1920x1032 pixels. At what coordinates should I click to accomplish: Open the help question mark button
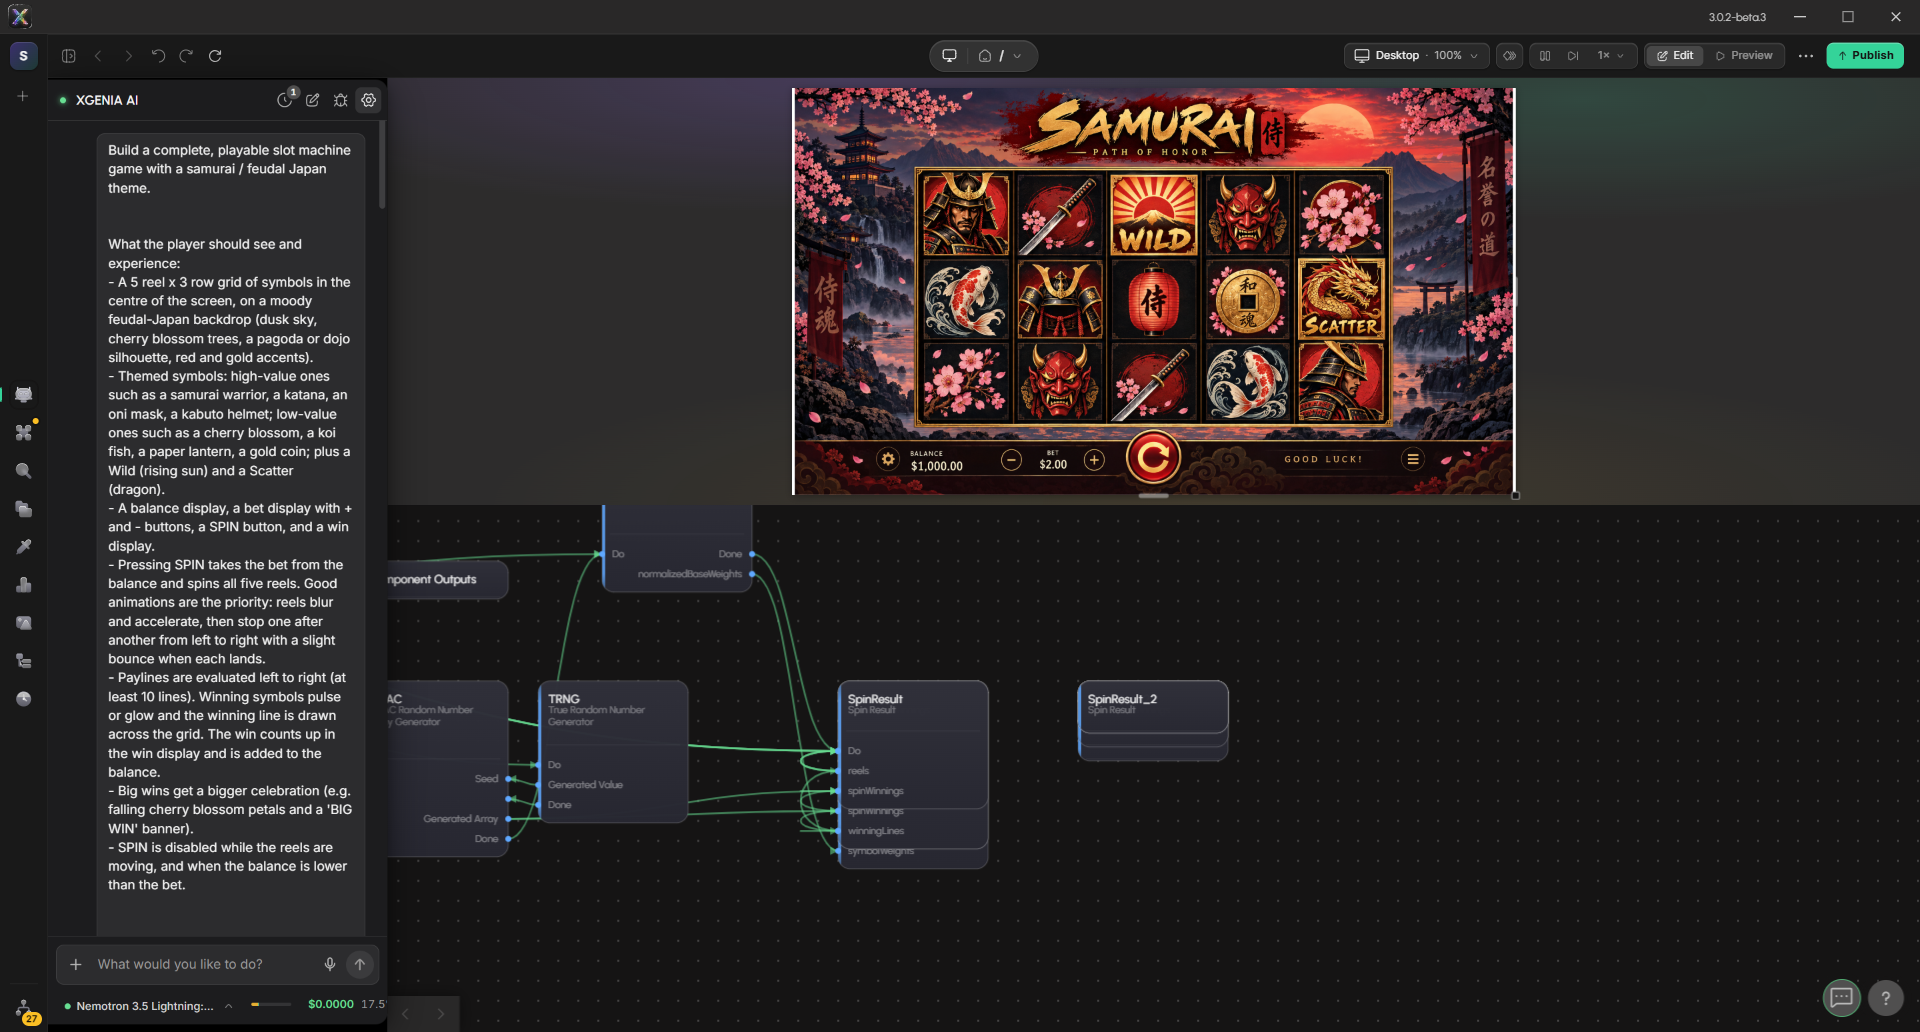1885,997
